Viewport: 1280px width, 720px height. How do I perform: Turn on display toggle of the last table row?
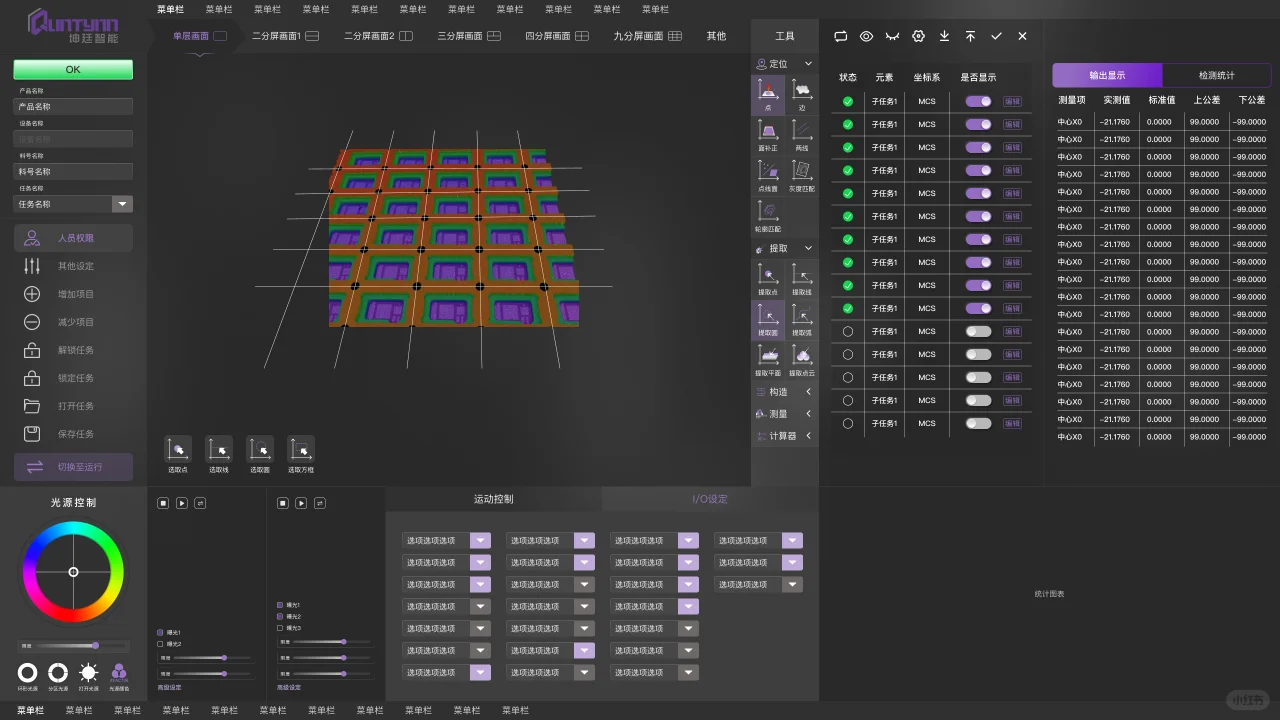point(978,423)
